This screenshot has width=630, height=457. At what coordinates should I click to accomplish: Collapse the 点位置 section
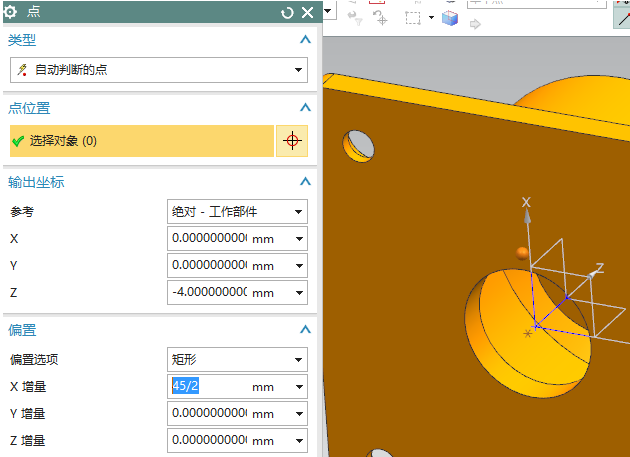coord(305,108)
